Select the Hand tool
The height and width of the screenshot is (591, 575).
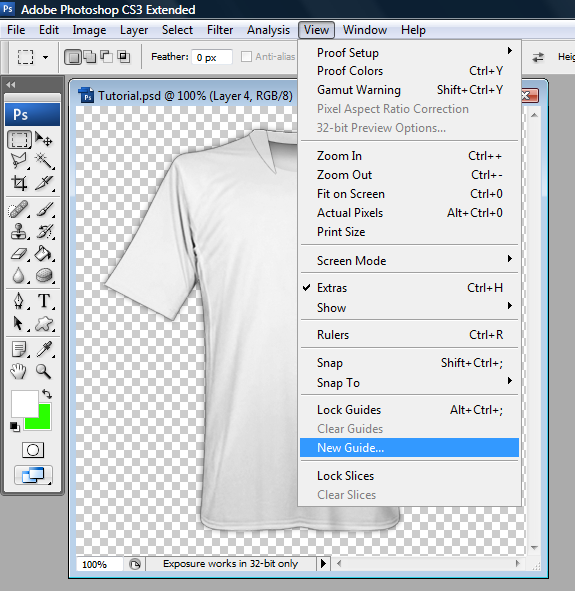(x=18, y=372)
